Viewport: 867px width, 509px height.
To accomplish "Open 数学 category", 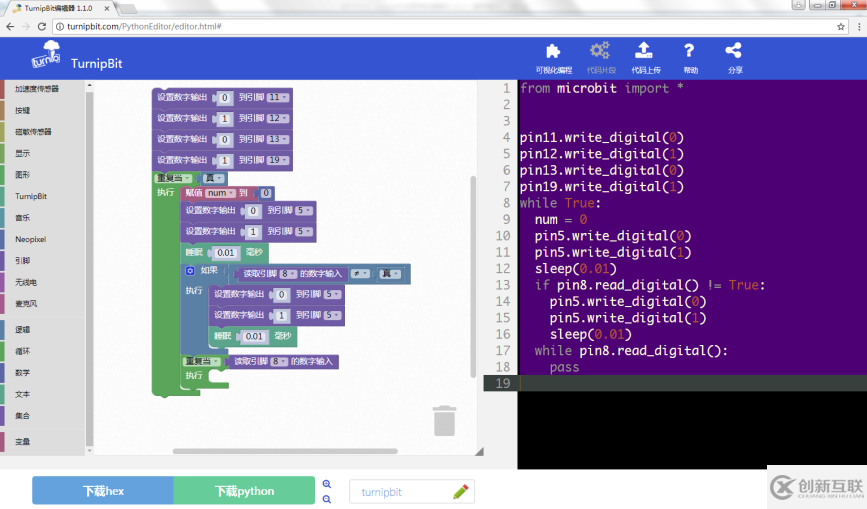I will (23, 372).
